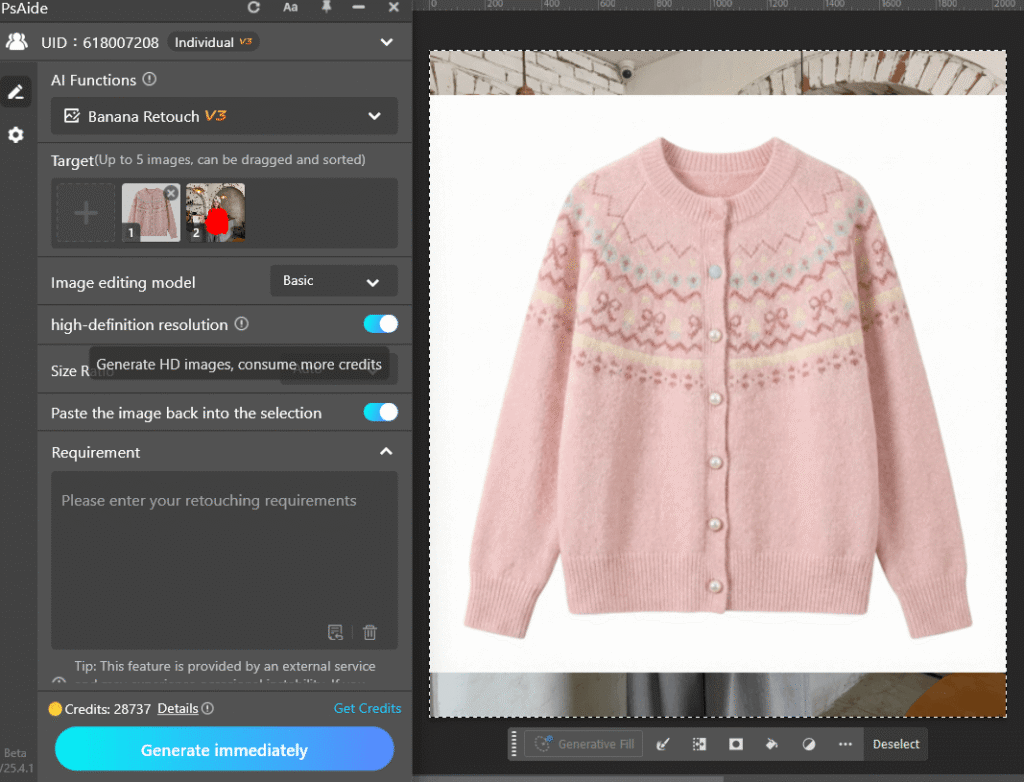Toggle Paste the image back into selection

click(x=380, y=412)
